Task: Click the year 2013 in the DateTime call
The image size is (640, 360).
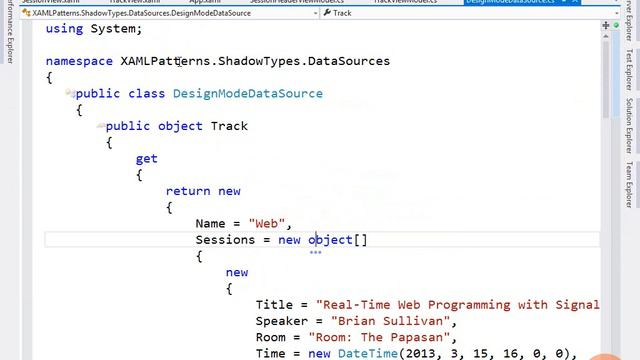Action: [x=420, y=353]
